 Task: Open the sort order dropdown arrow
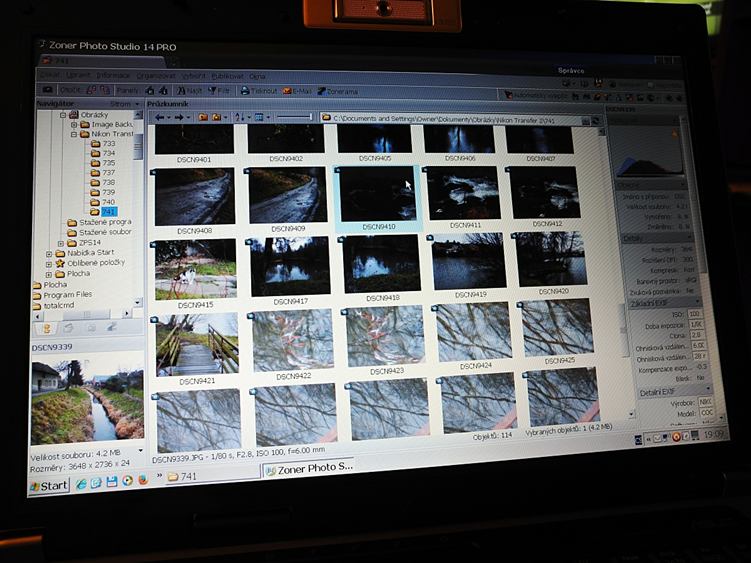249,117
